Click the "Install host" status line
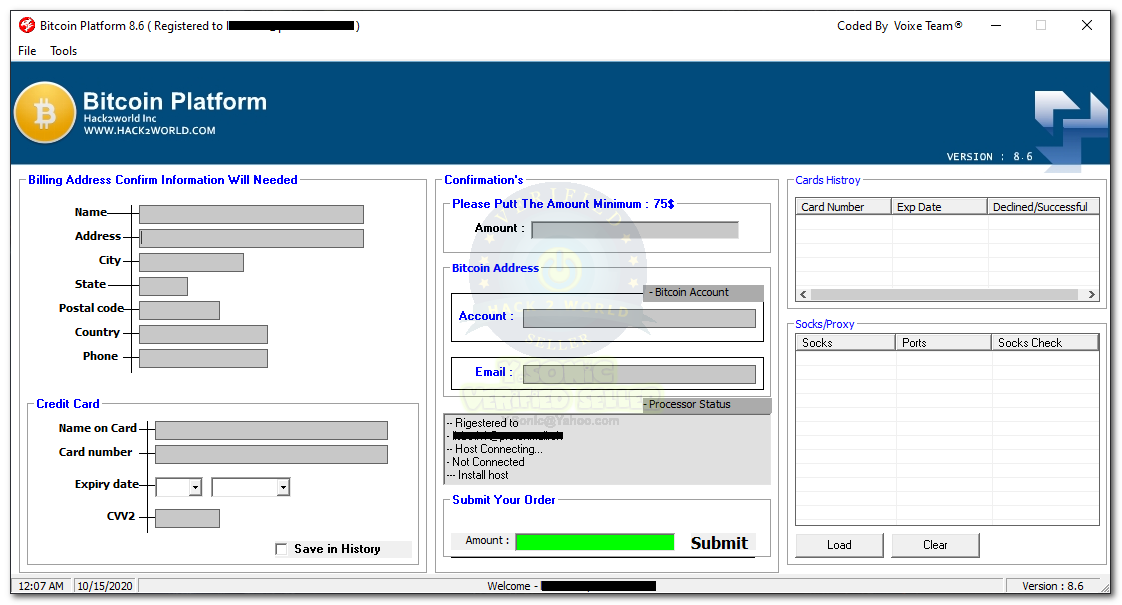The width and height of the screenshot is (1122, 605). click(478, 475)
